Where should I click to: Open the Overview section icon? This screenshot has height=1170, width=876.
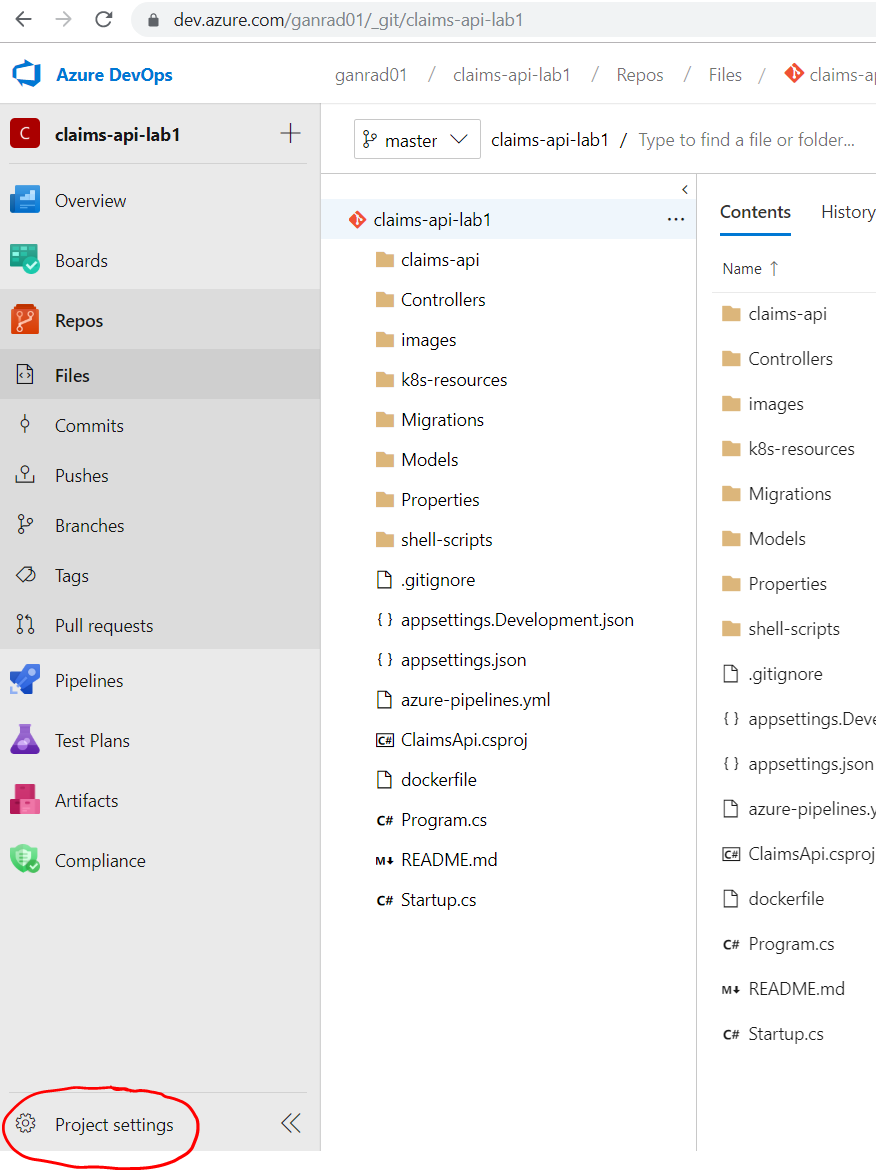click(x=25, y=200)
